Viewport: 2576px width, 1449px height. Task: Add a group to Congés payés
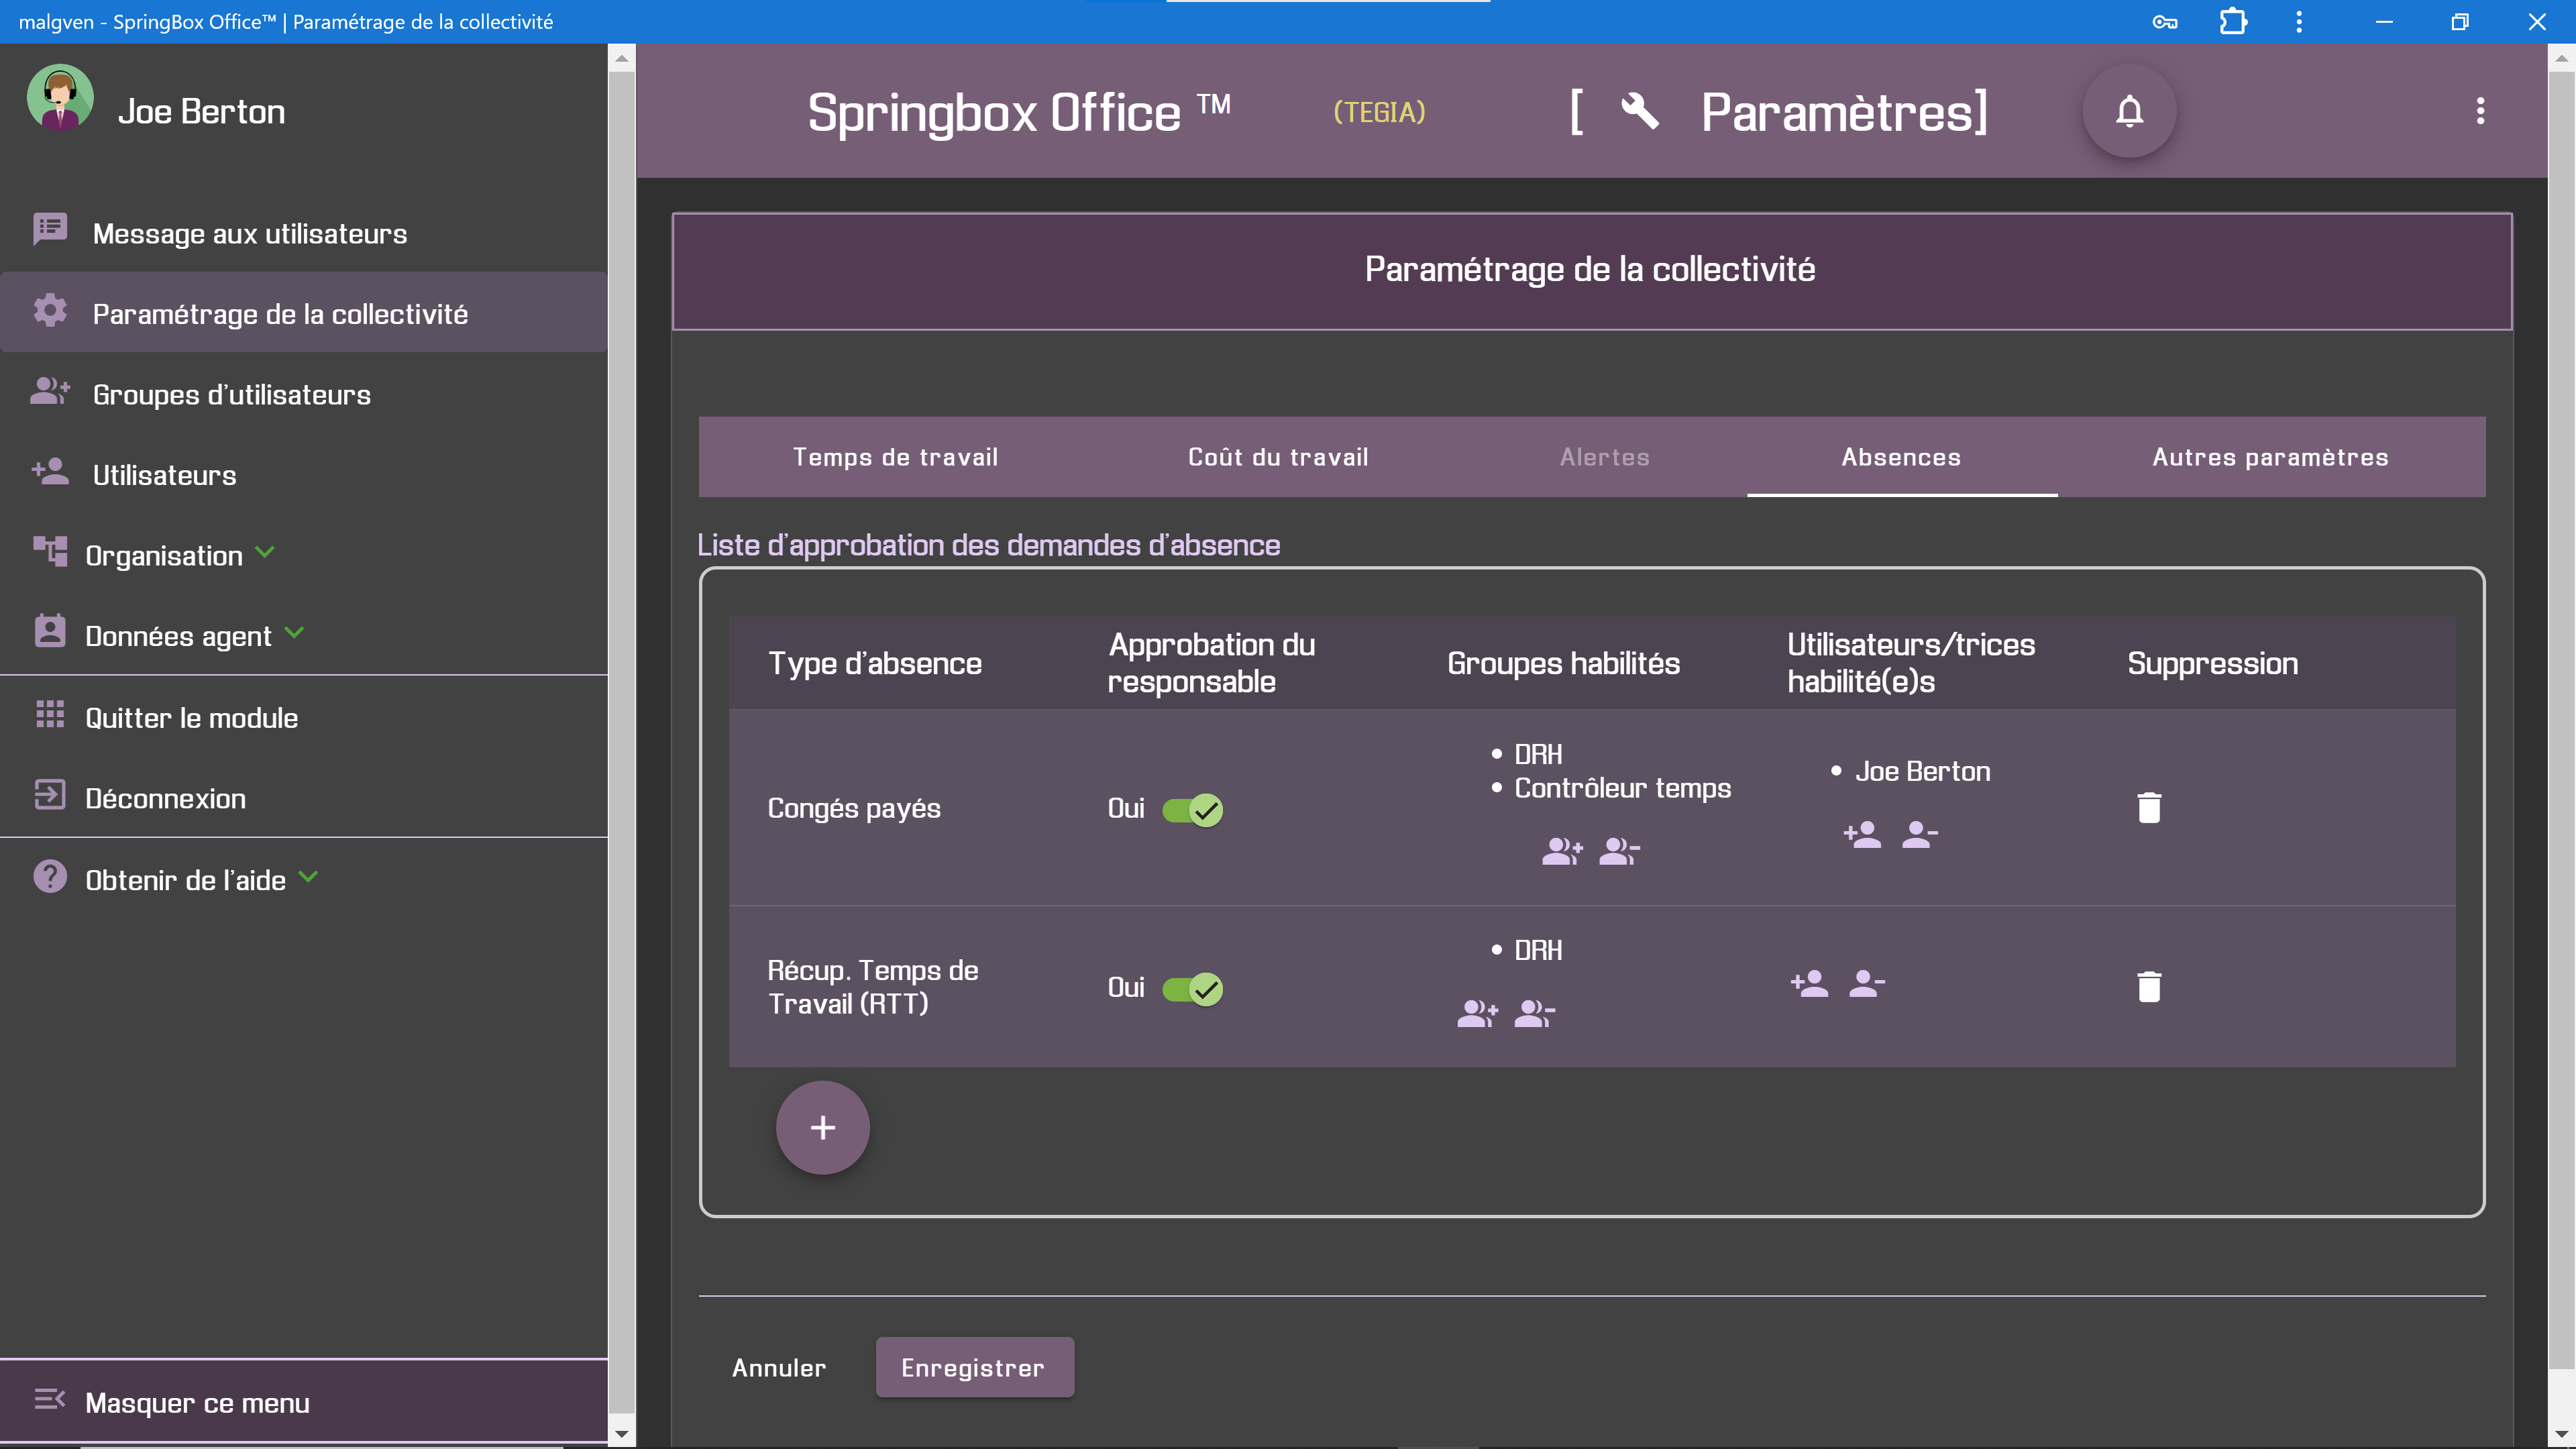1562,851
